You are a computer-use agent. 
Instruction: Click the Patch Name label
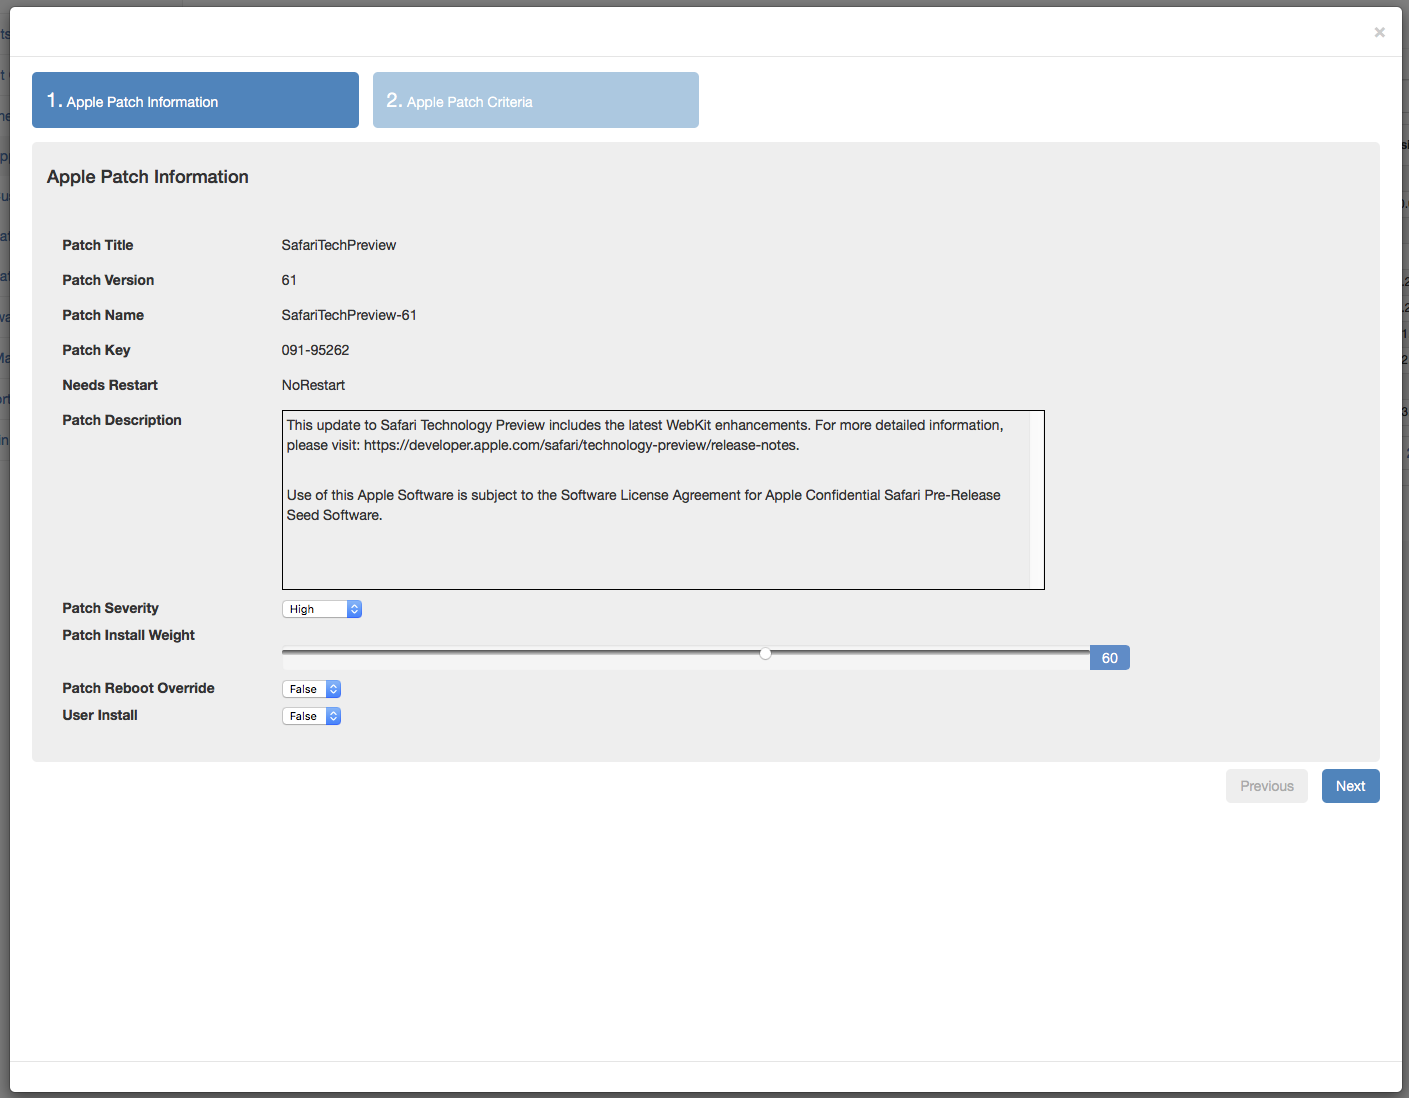[x=103, y=315]
